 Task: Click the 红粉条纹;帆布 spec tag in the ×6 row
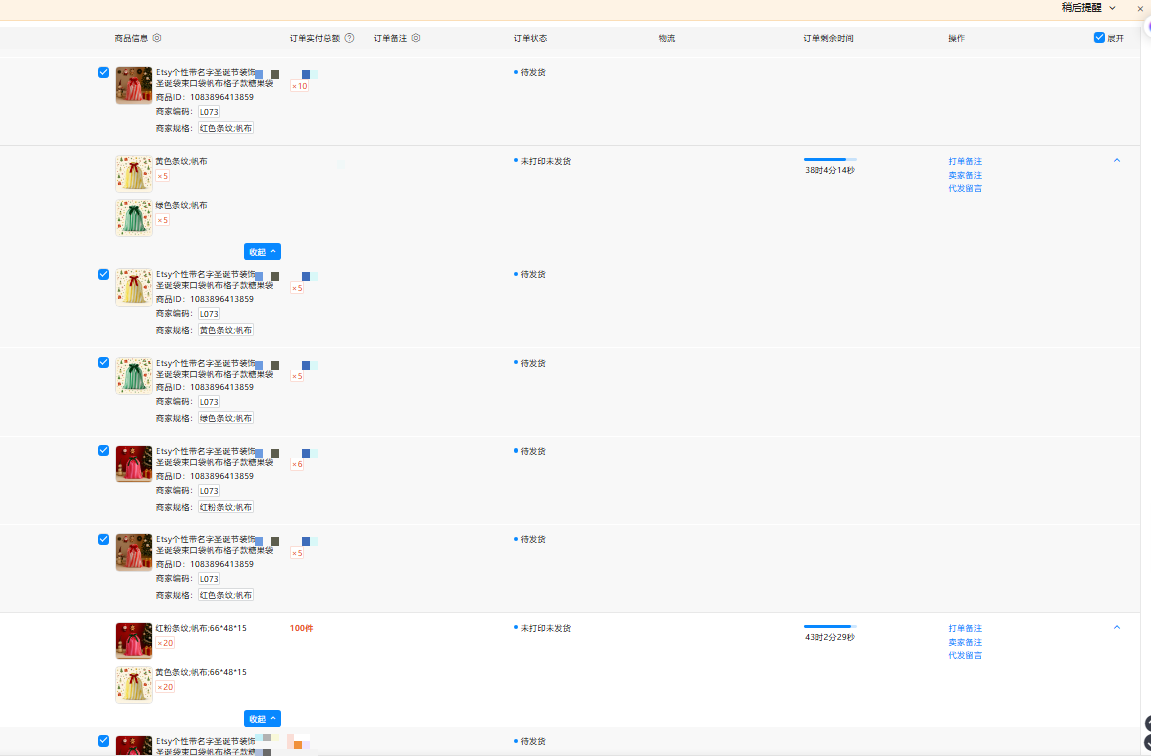coord(226,507)
